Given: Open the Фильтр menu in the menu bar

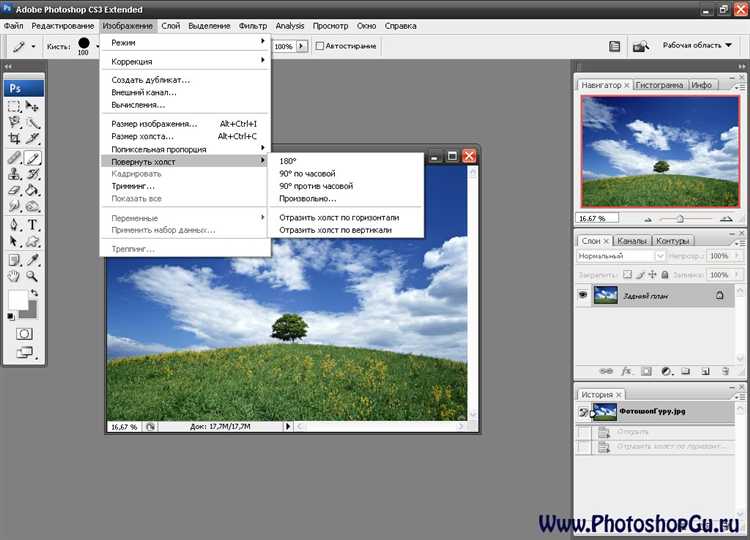Looking at the screenshot, I should (x=253, y=25).
